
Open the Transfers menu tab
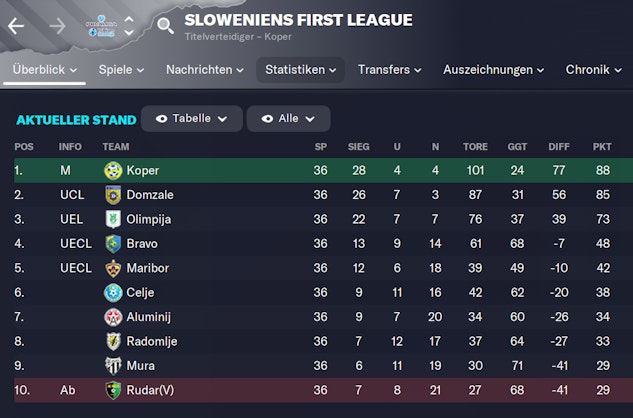click(389, 70)
